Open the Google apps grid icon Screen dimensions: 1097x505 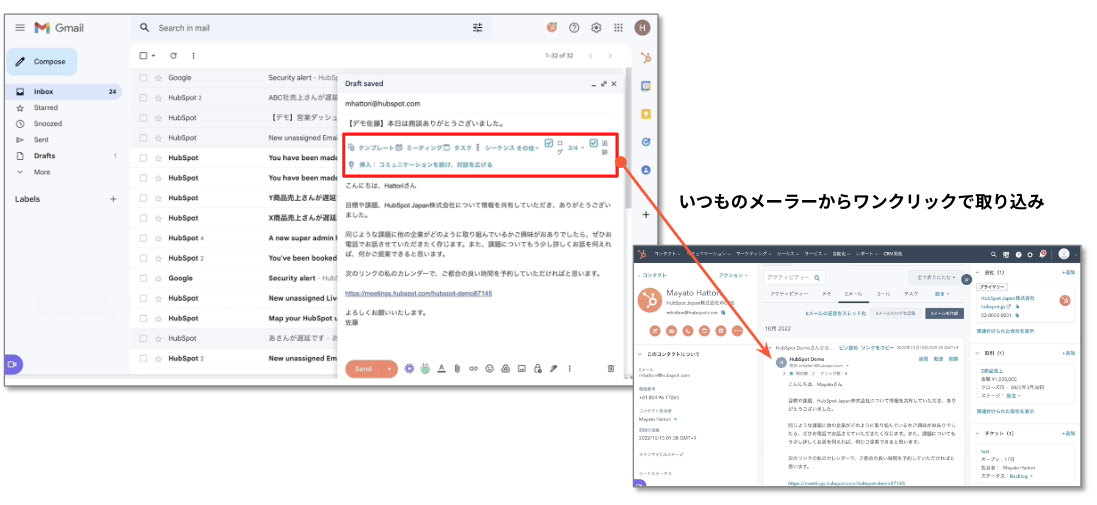[618, 28]
